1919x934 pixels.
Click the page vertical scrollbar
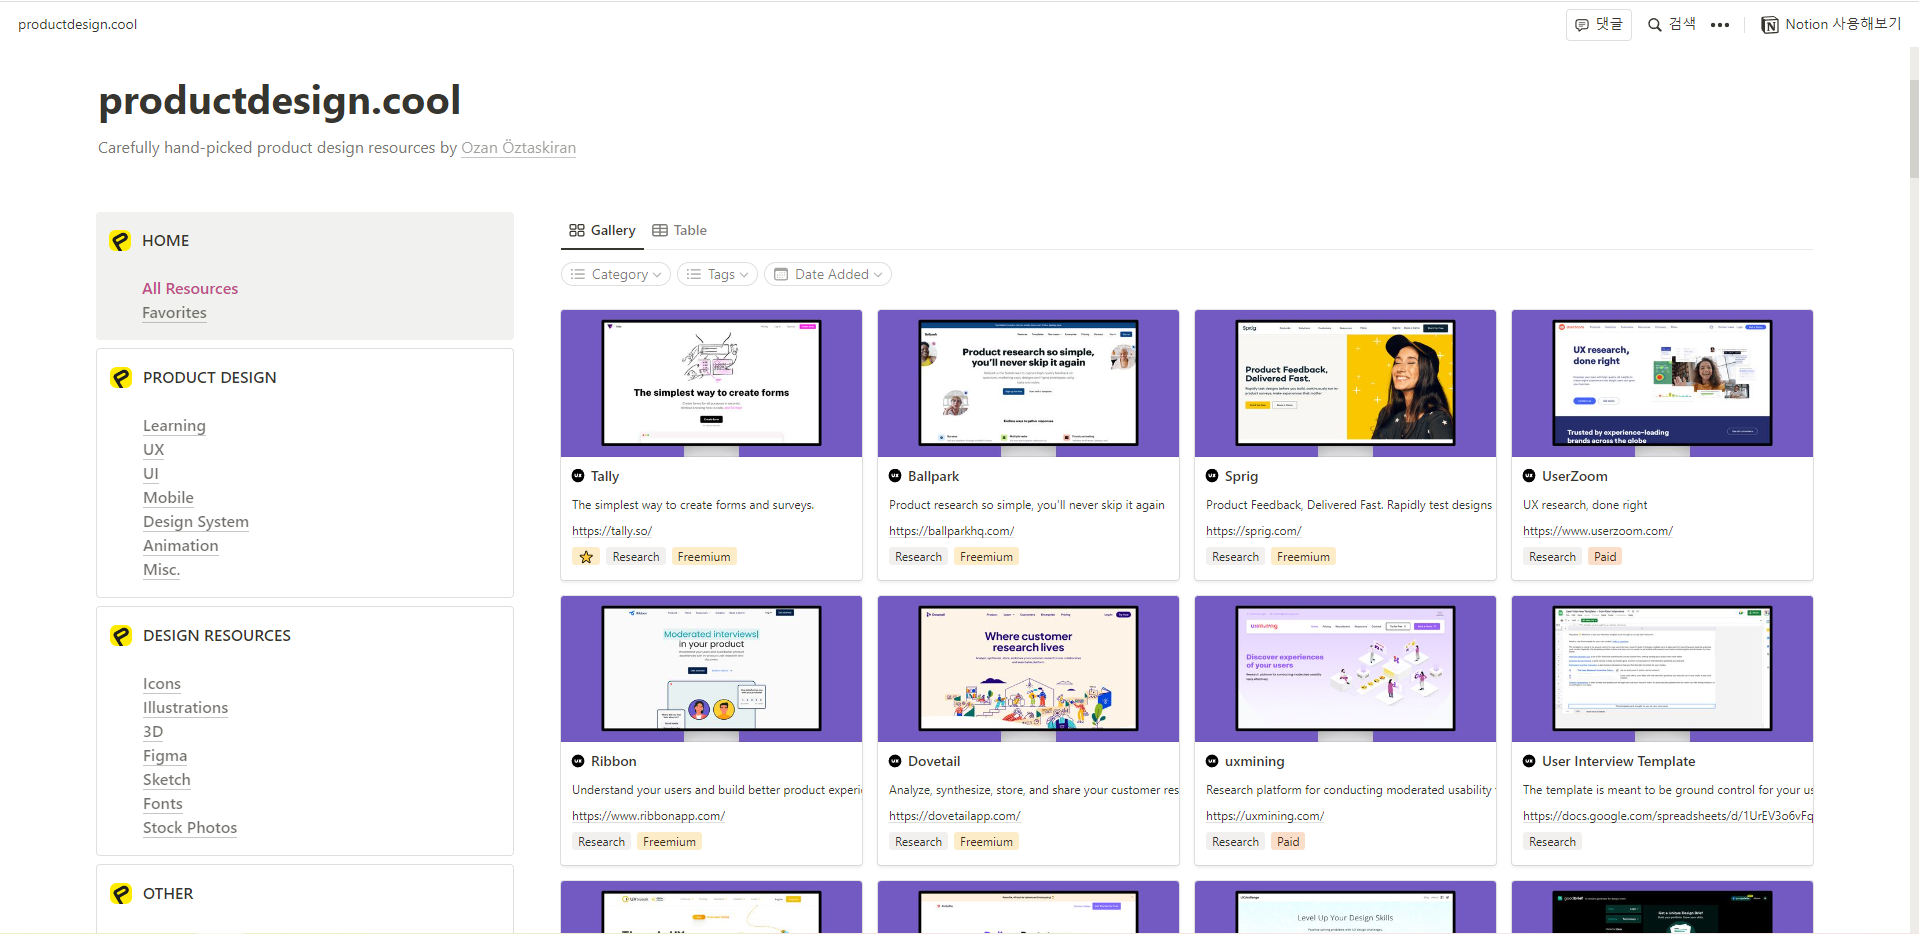[1913, 130]
